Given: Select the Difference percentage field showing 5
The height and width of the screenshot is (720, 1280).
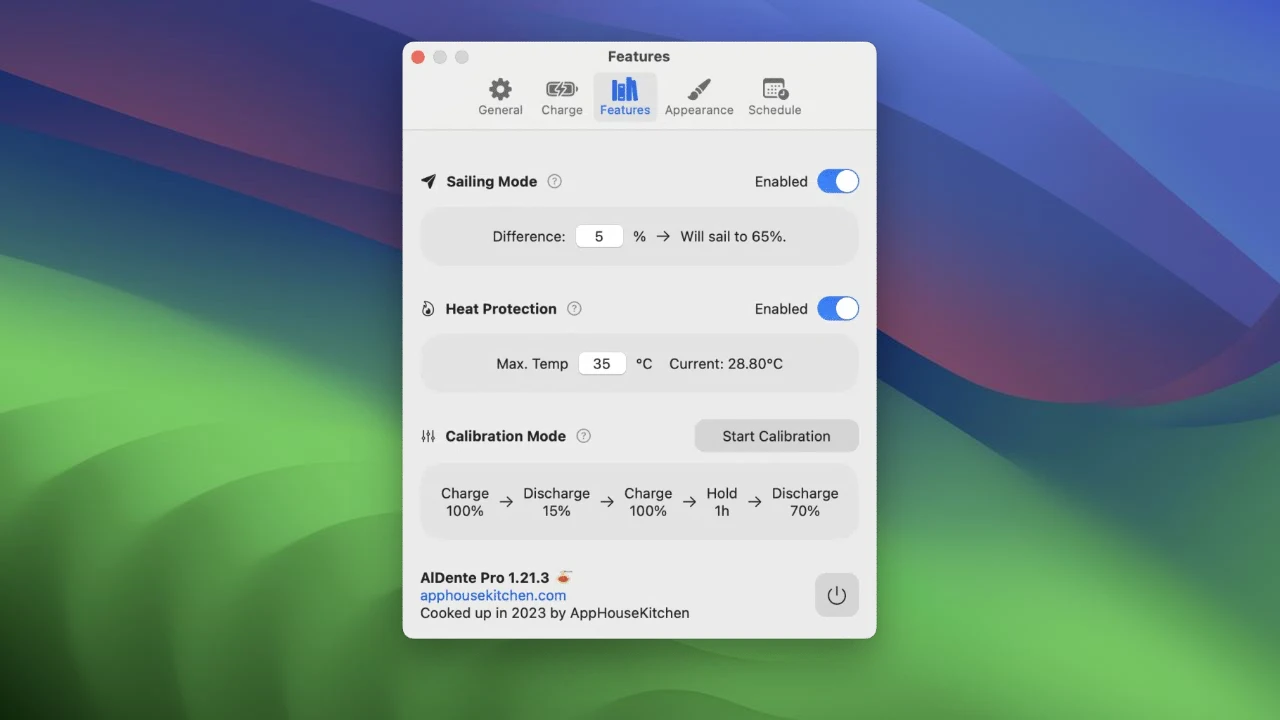Looking at the screenshot, I should pyautogui.click(x=599, y=236).
